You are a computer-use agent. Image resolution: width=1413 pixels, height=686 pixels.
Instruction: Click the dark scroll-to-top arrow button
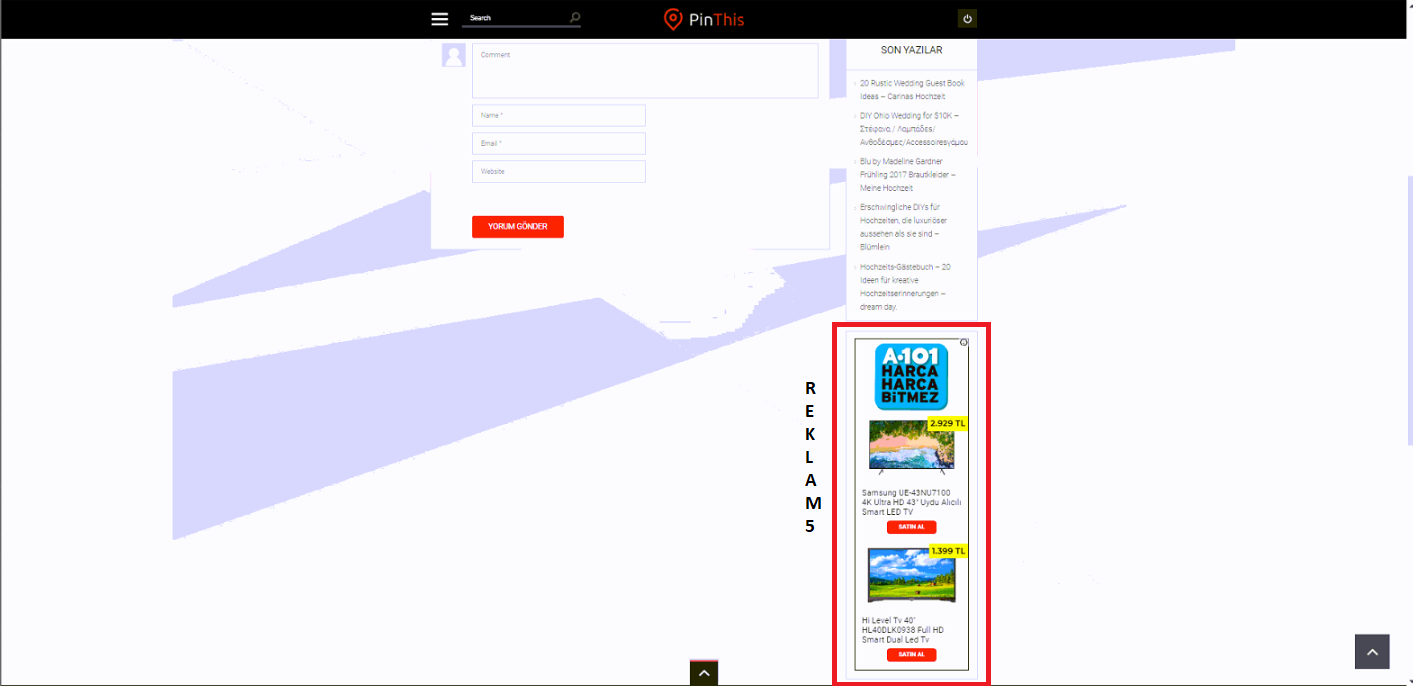pyautogui.click(x=1372, y=652)
